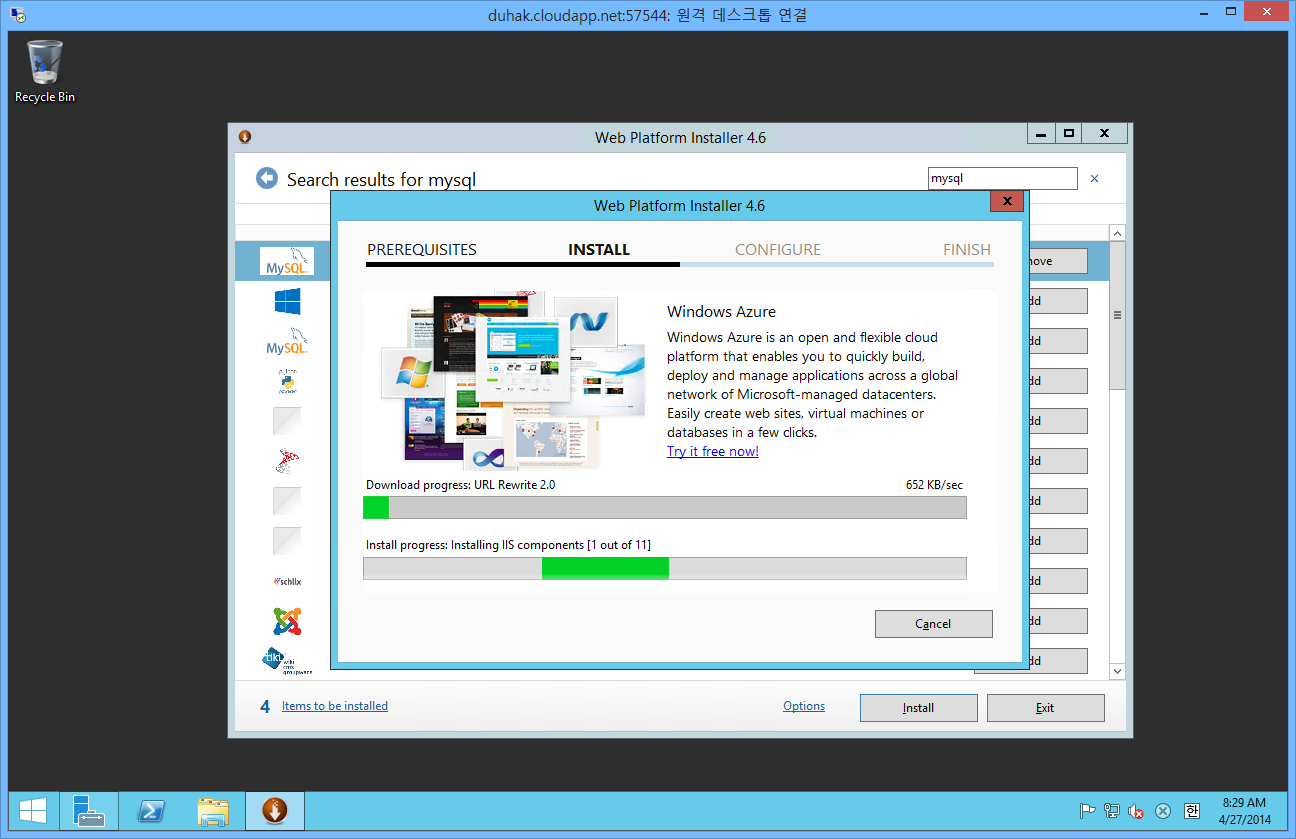Click the INSTALL step tab
Viewport: 1296px width, 839px height.
point(599,250)
